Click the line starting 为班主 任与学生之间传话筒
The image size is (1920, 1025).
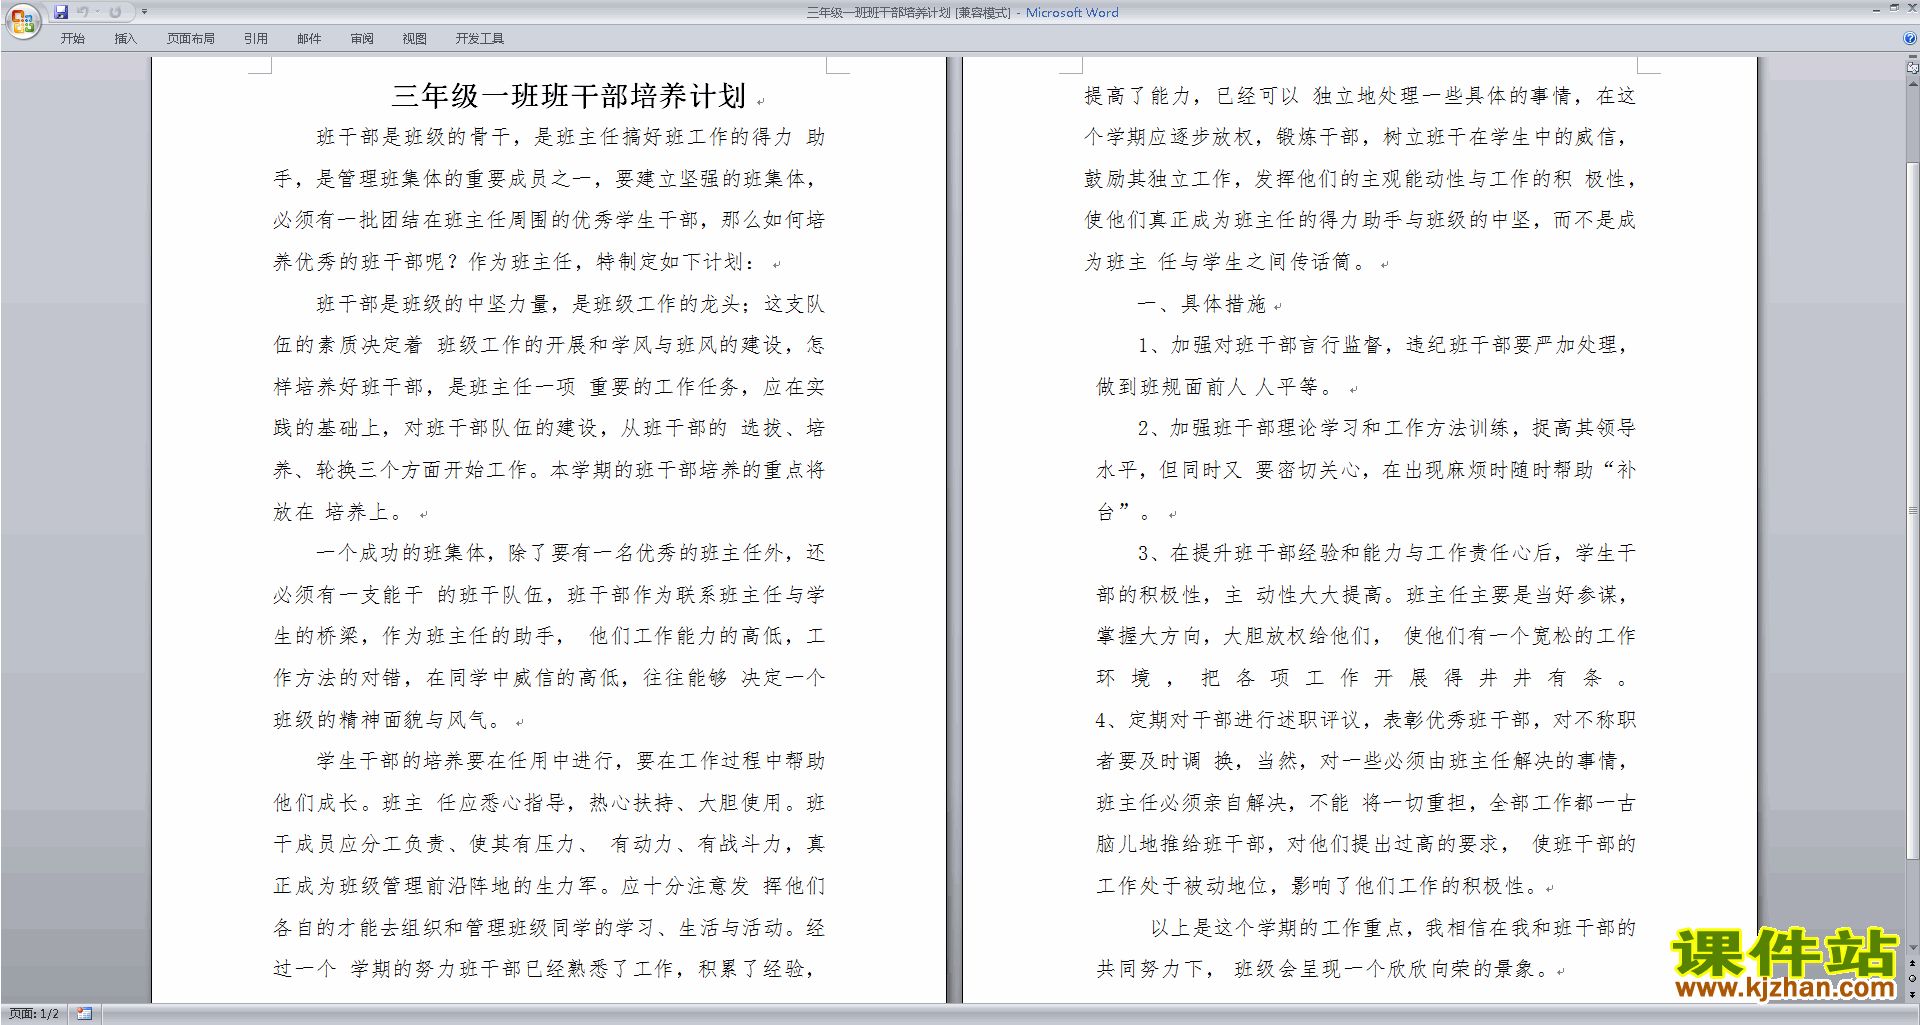tap(1226, 262)
